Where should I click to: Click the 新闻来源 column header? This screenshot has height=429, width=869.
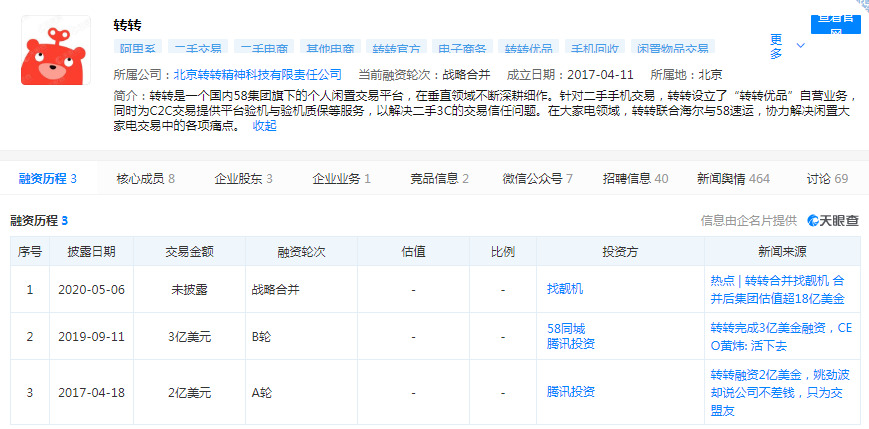pyautogui.click(x=783, y=252)
